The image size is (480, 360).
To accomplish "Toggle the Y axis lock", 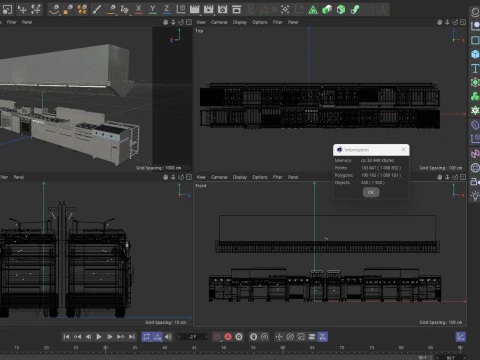I will (153, 9).
